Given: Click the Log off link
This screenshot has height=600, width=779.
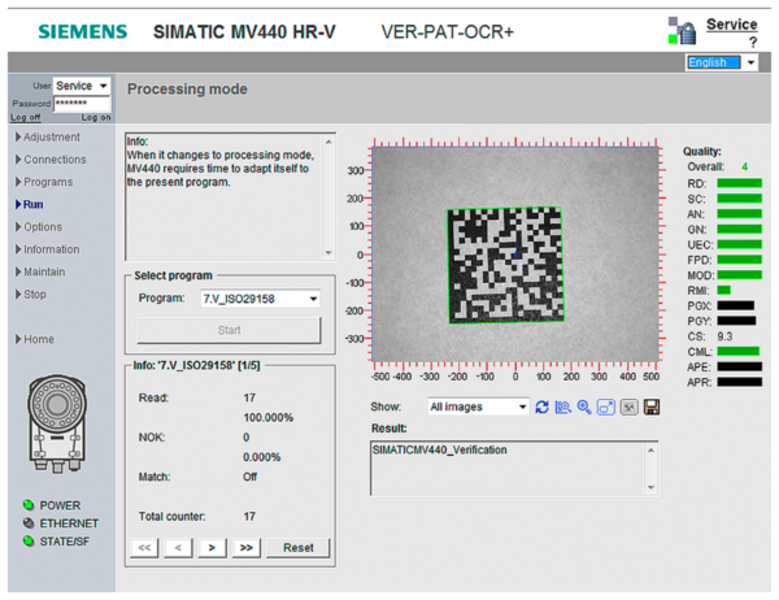Looking at the screenshot, I should 26,117.
